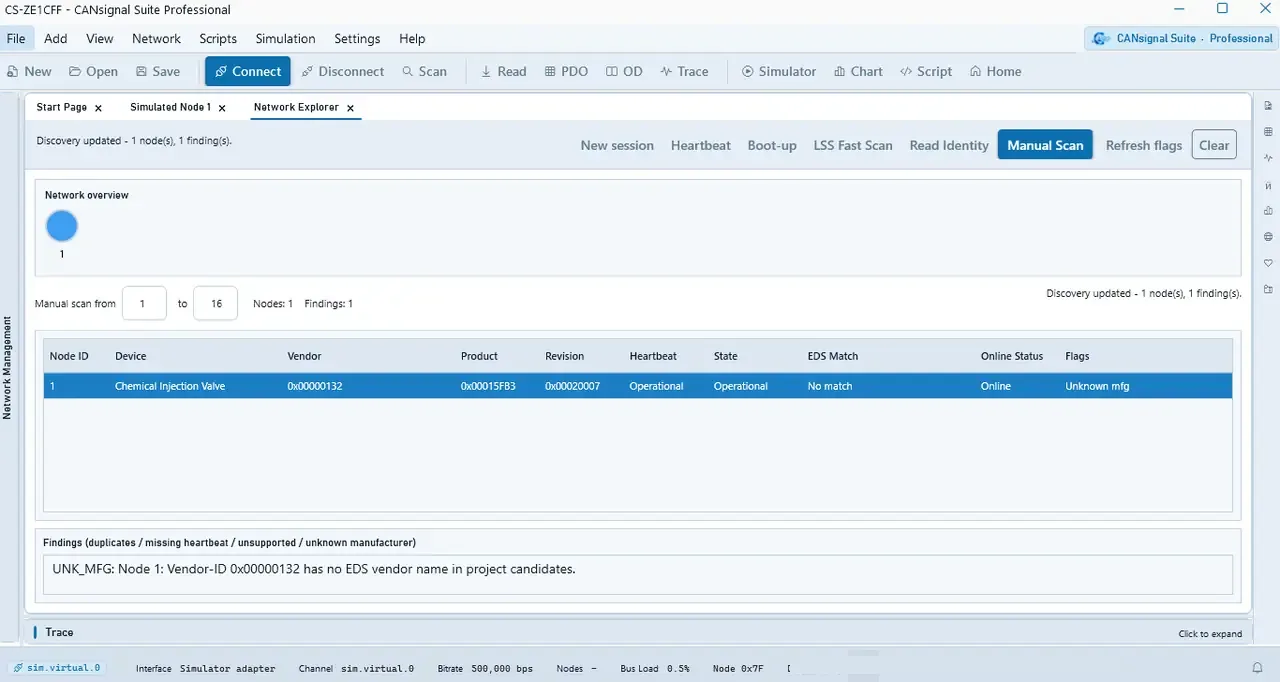
Task: Click Read Identity button
Action: [949, 145]
